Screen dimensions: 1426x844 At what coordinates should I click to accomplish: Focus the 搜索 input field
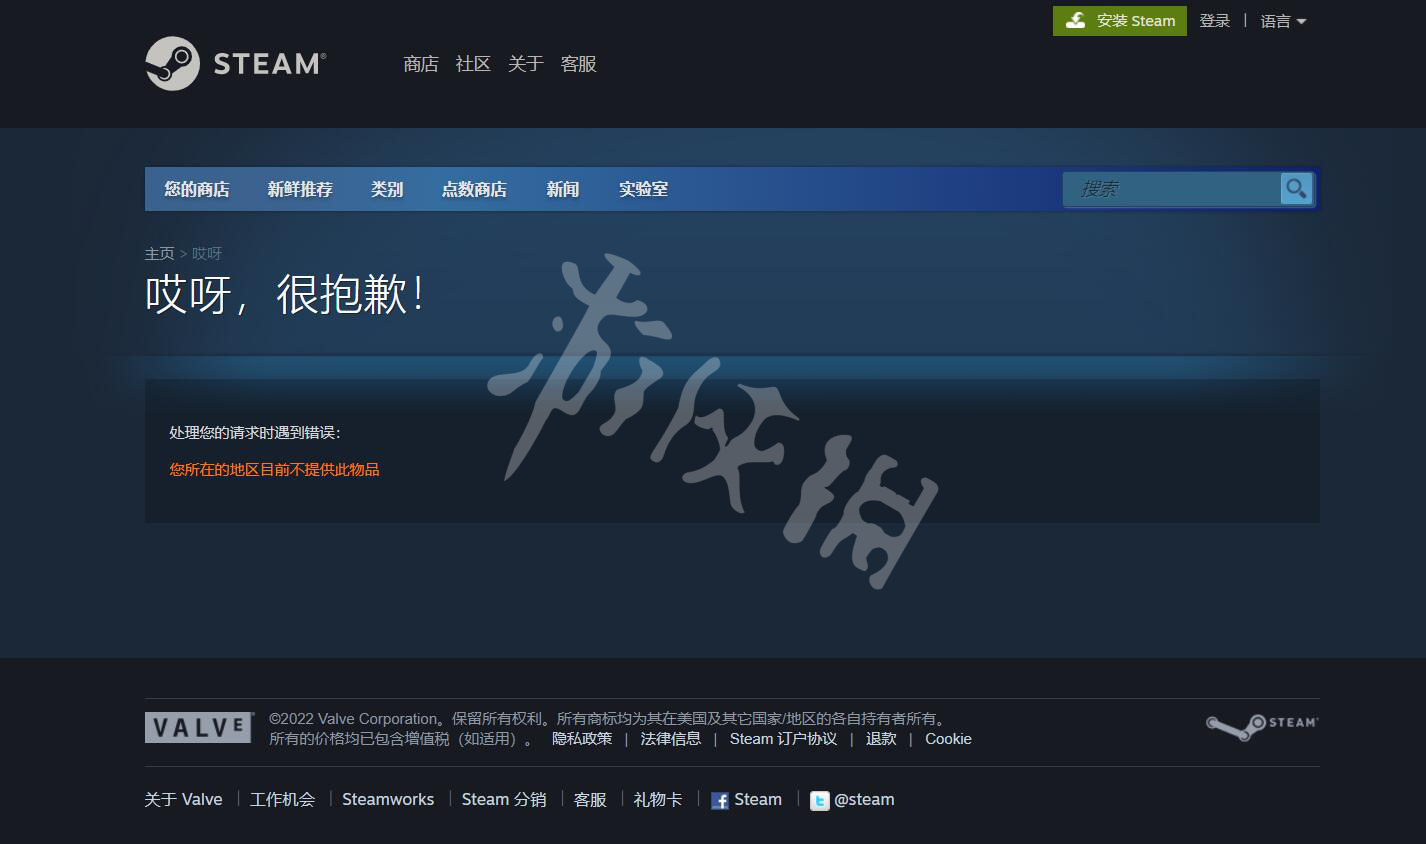point(1172,189)
